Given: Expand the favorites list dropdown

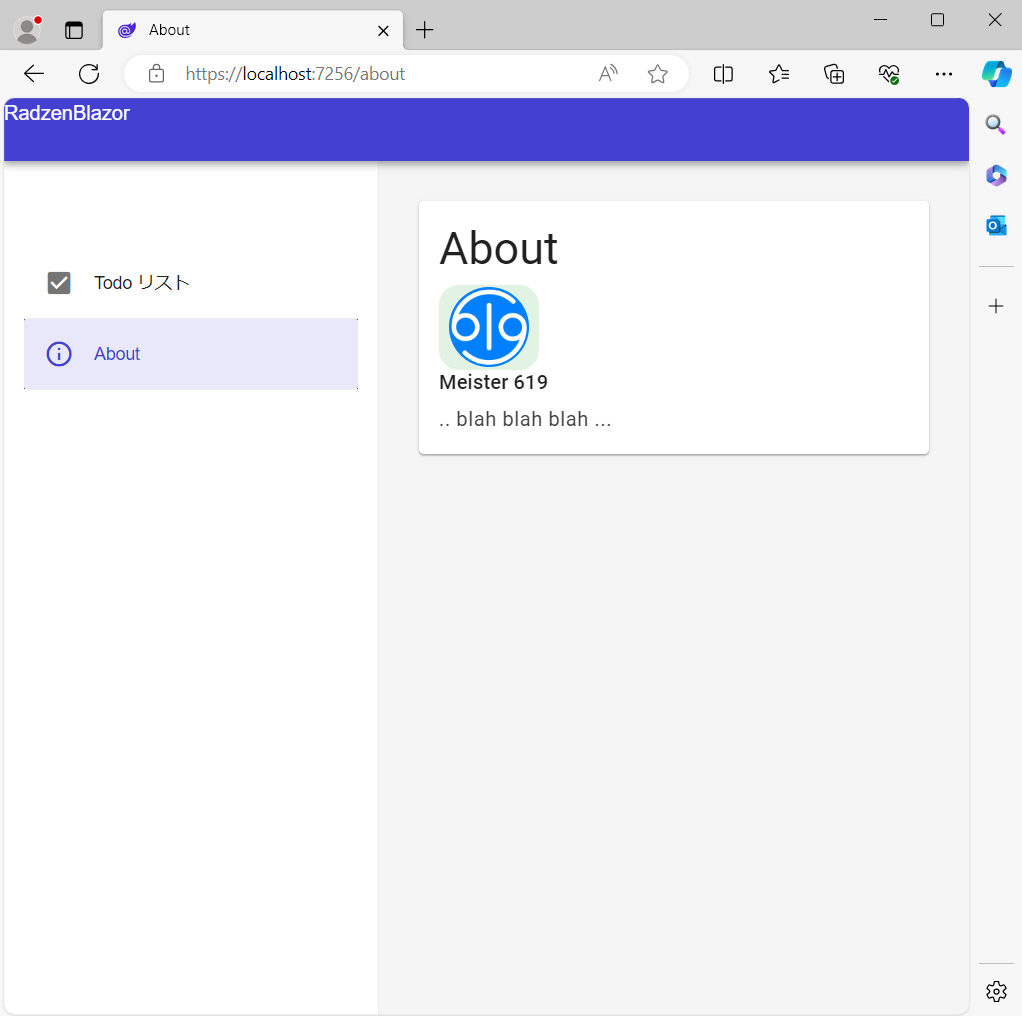Looking at the screenshot, I should coord(779,73).
